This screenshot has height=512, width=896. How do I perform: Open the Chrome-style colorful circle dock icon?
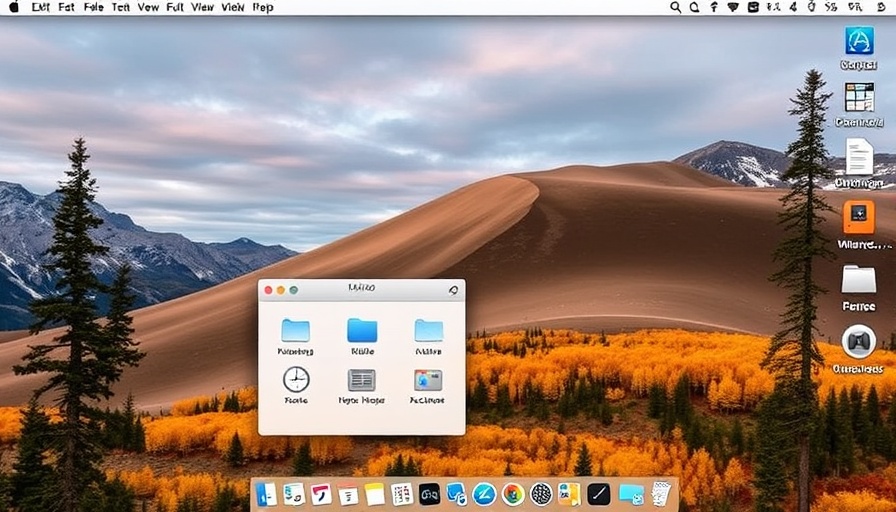513,494
